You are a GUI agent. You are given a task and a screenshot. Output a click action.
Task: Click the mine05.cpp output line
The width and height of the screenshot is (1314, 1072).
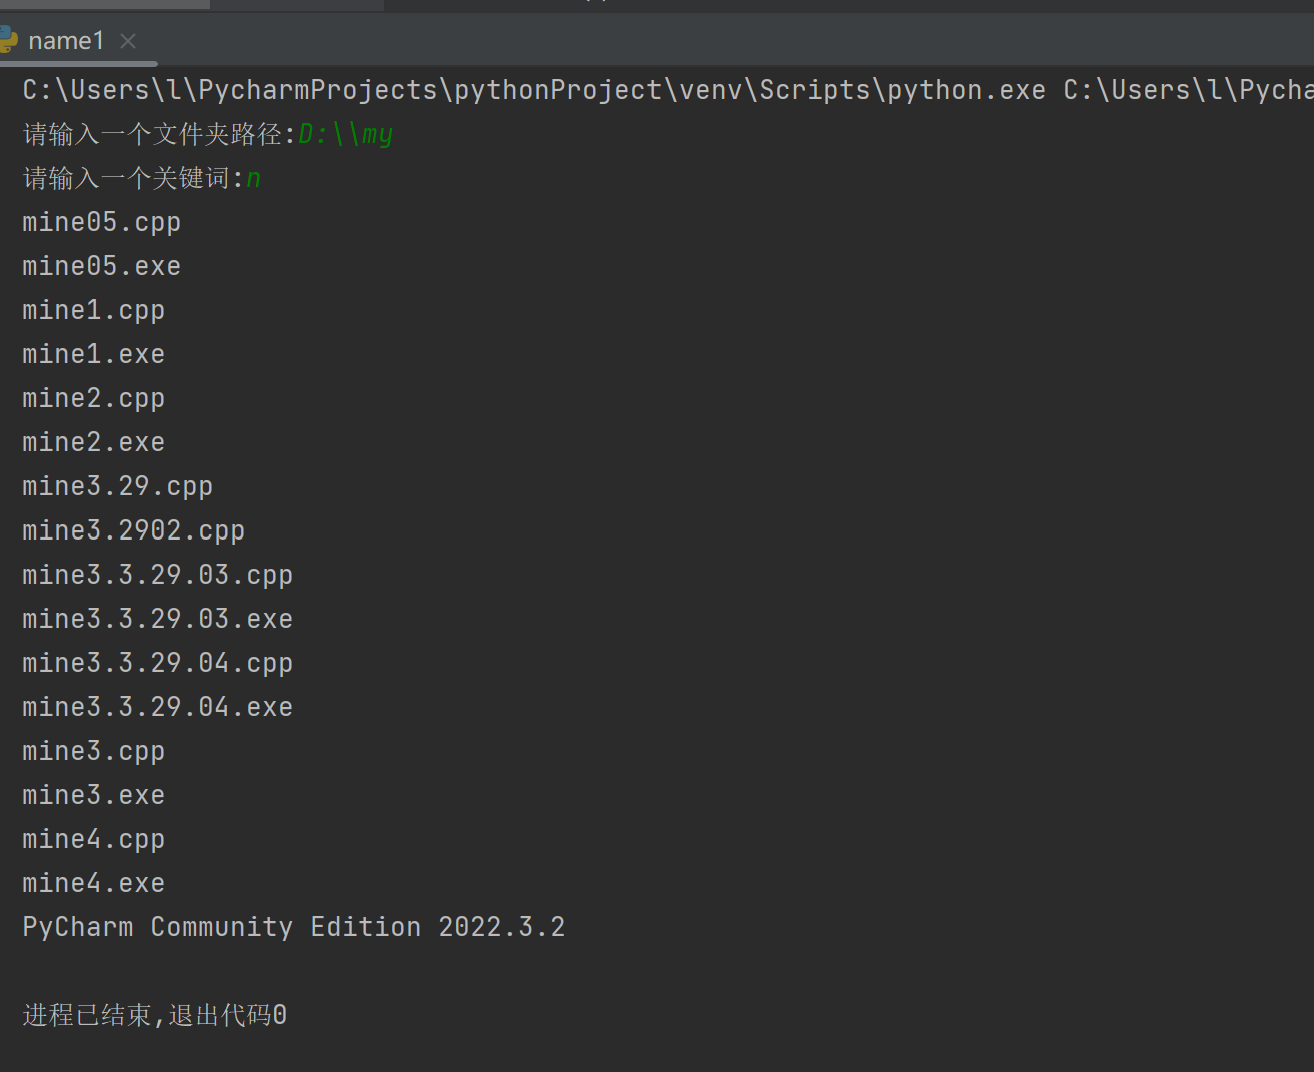pos(102,222)
